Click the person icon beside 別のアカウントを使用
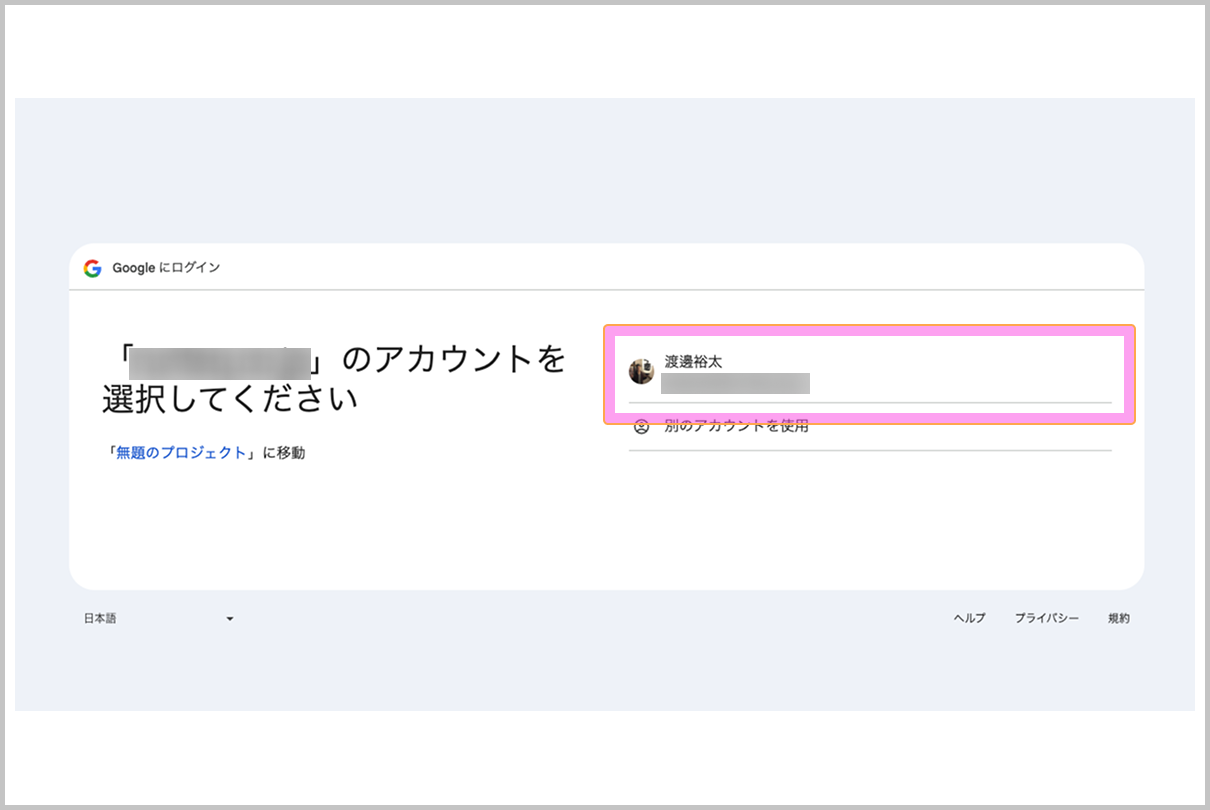This screenshot has width=1210, height=810. (x=642, y=427)
